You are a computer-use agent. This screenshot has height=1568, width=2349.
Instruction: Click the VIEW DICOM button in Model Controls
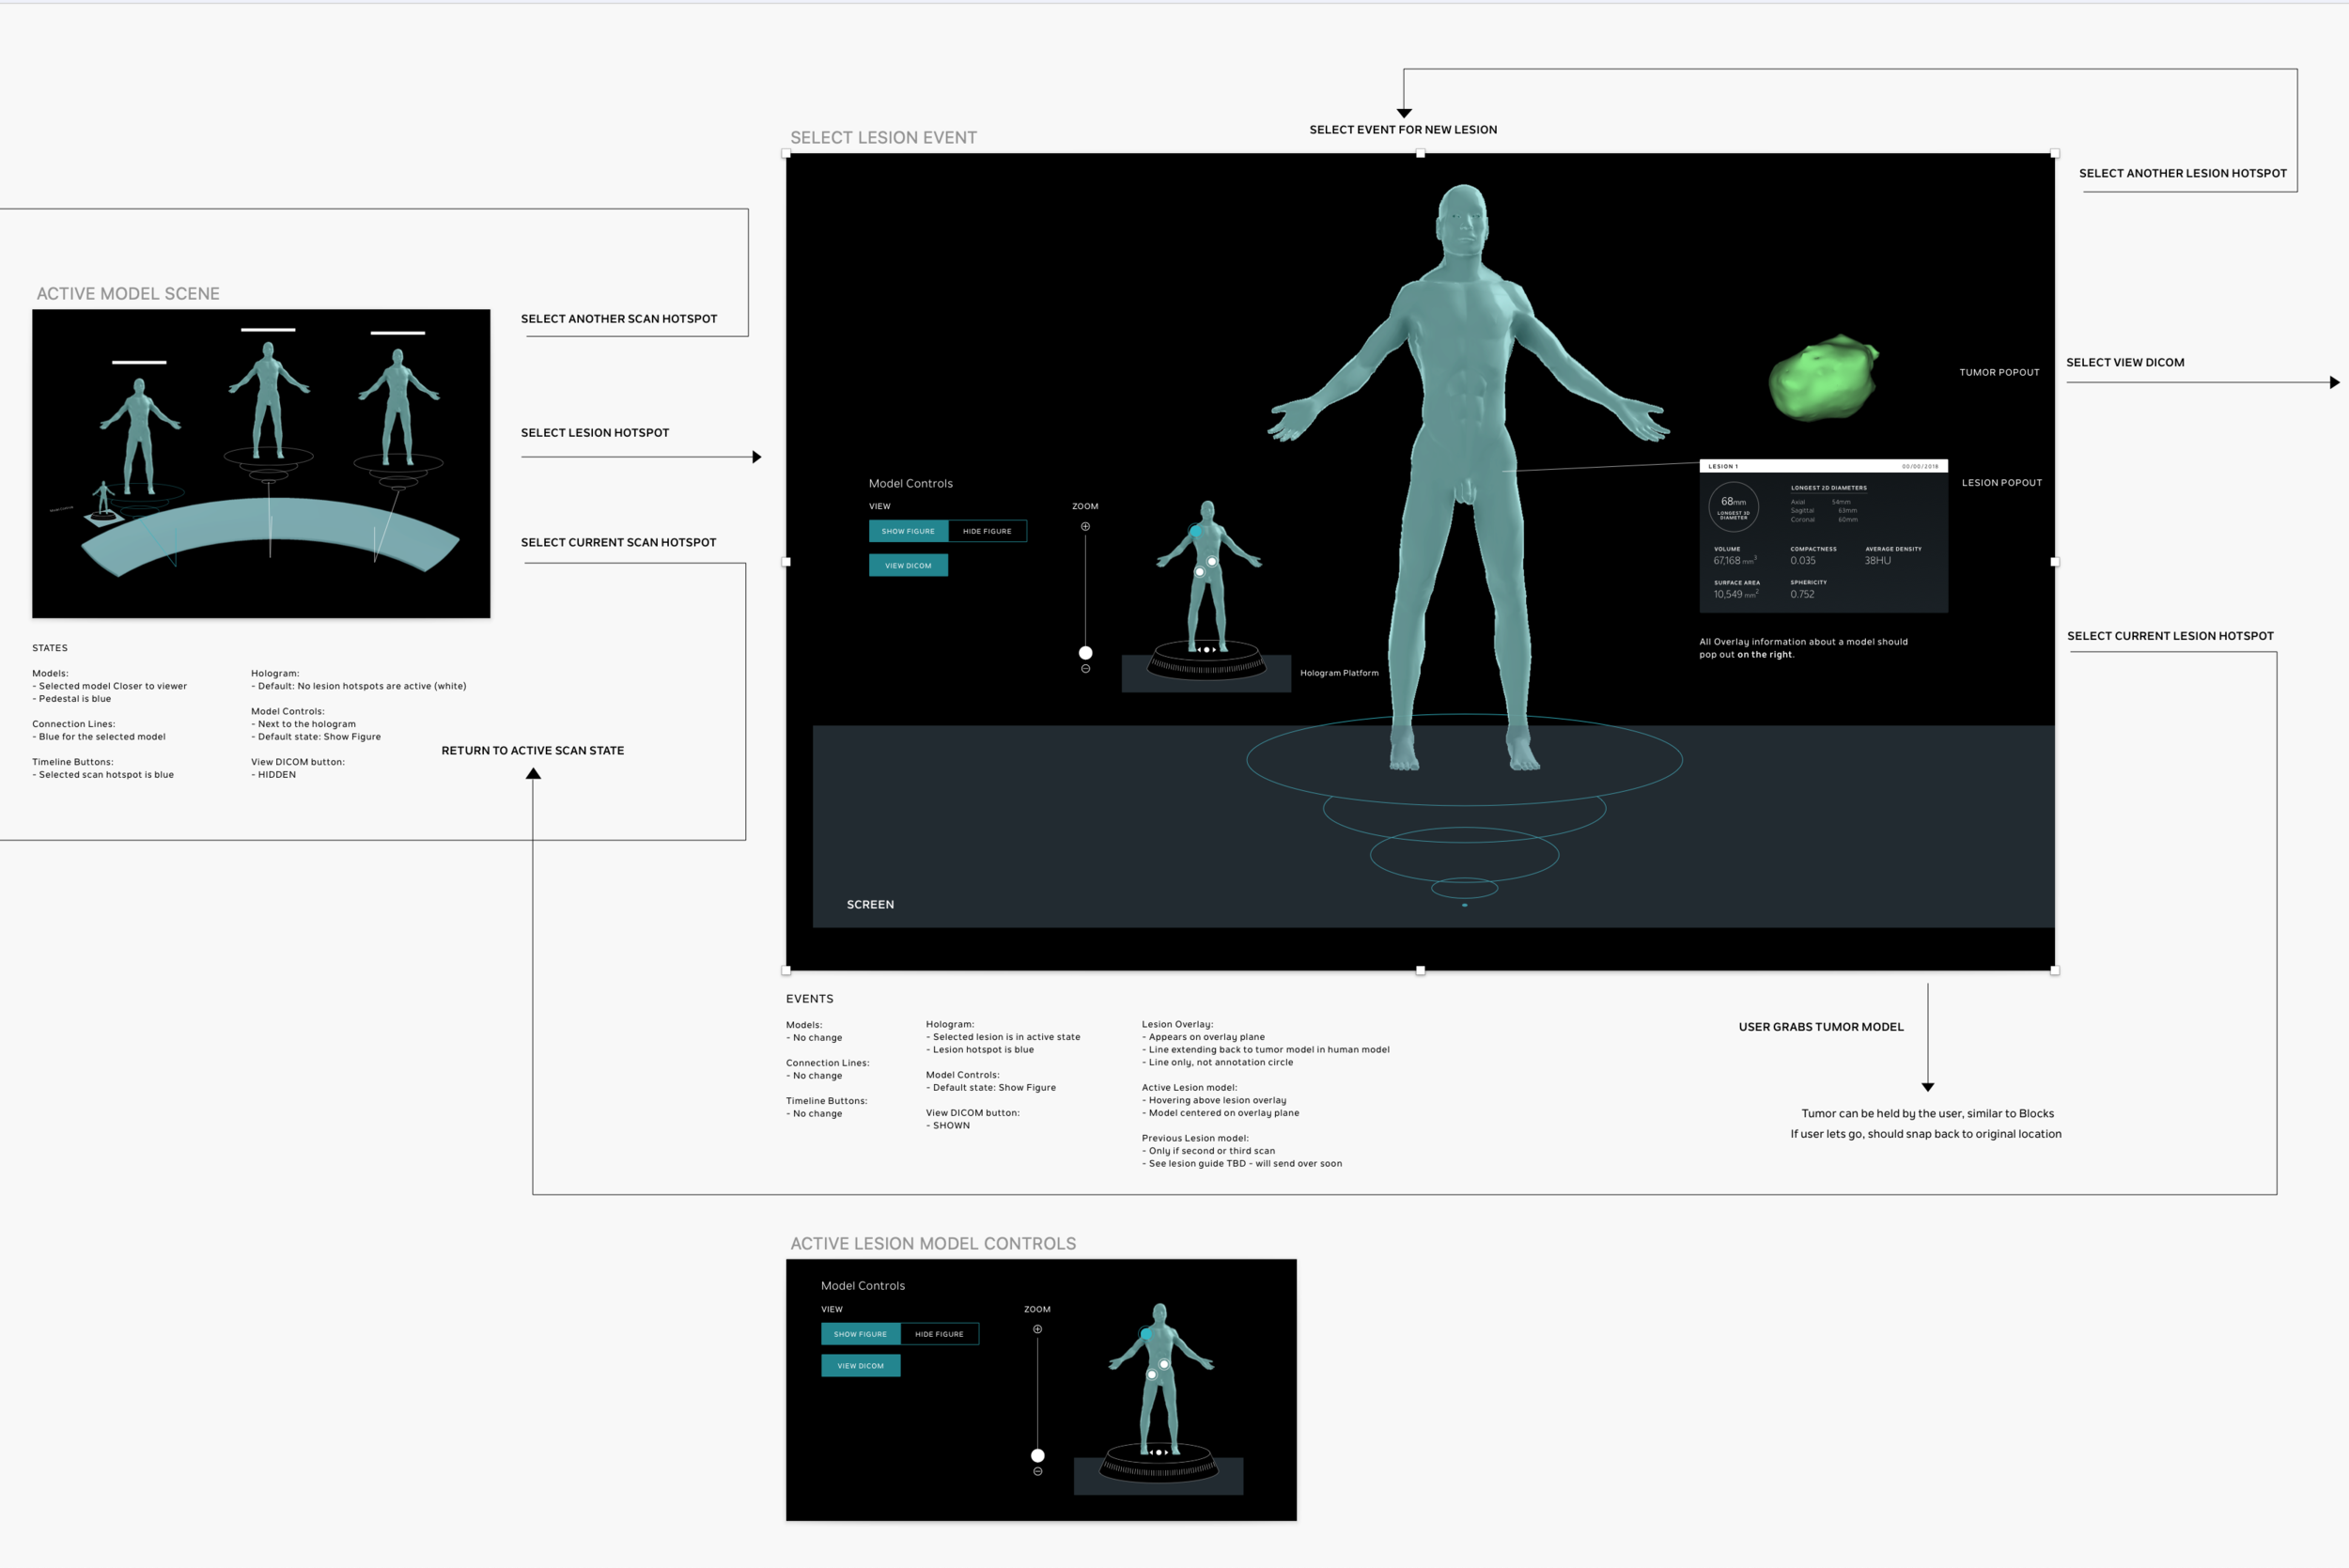click(x=908, y=565)
